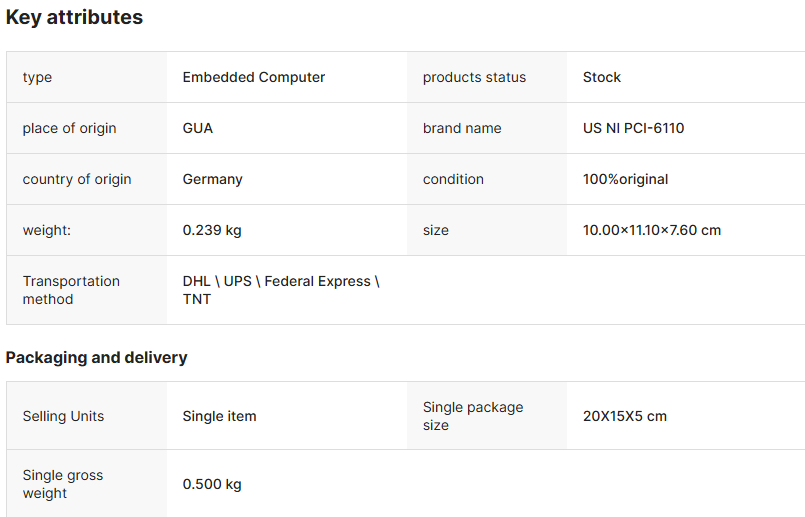Select the Germany value cell
805x517 pixels.
(x=213, y=179)
